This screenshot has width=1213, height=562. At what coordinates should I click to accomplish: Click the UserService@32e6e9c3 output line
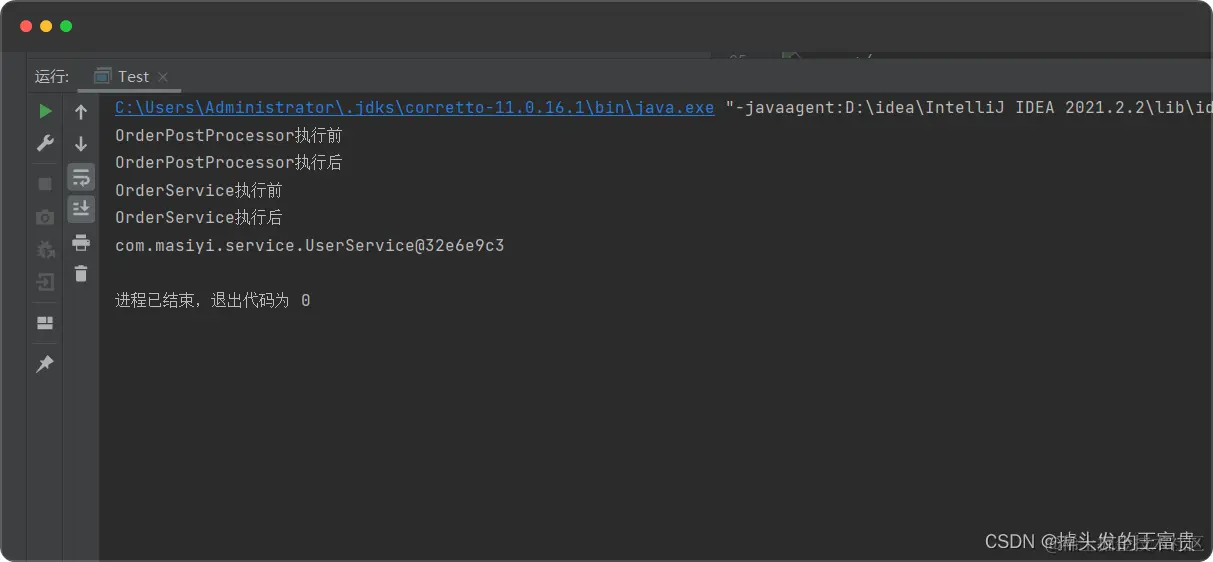(x=310, y=245)
